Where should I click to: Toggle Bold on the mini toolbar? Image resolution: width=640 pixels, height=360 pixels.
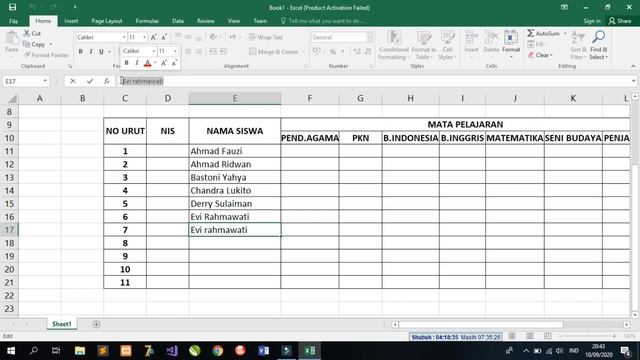click(x=127, y=63)
